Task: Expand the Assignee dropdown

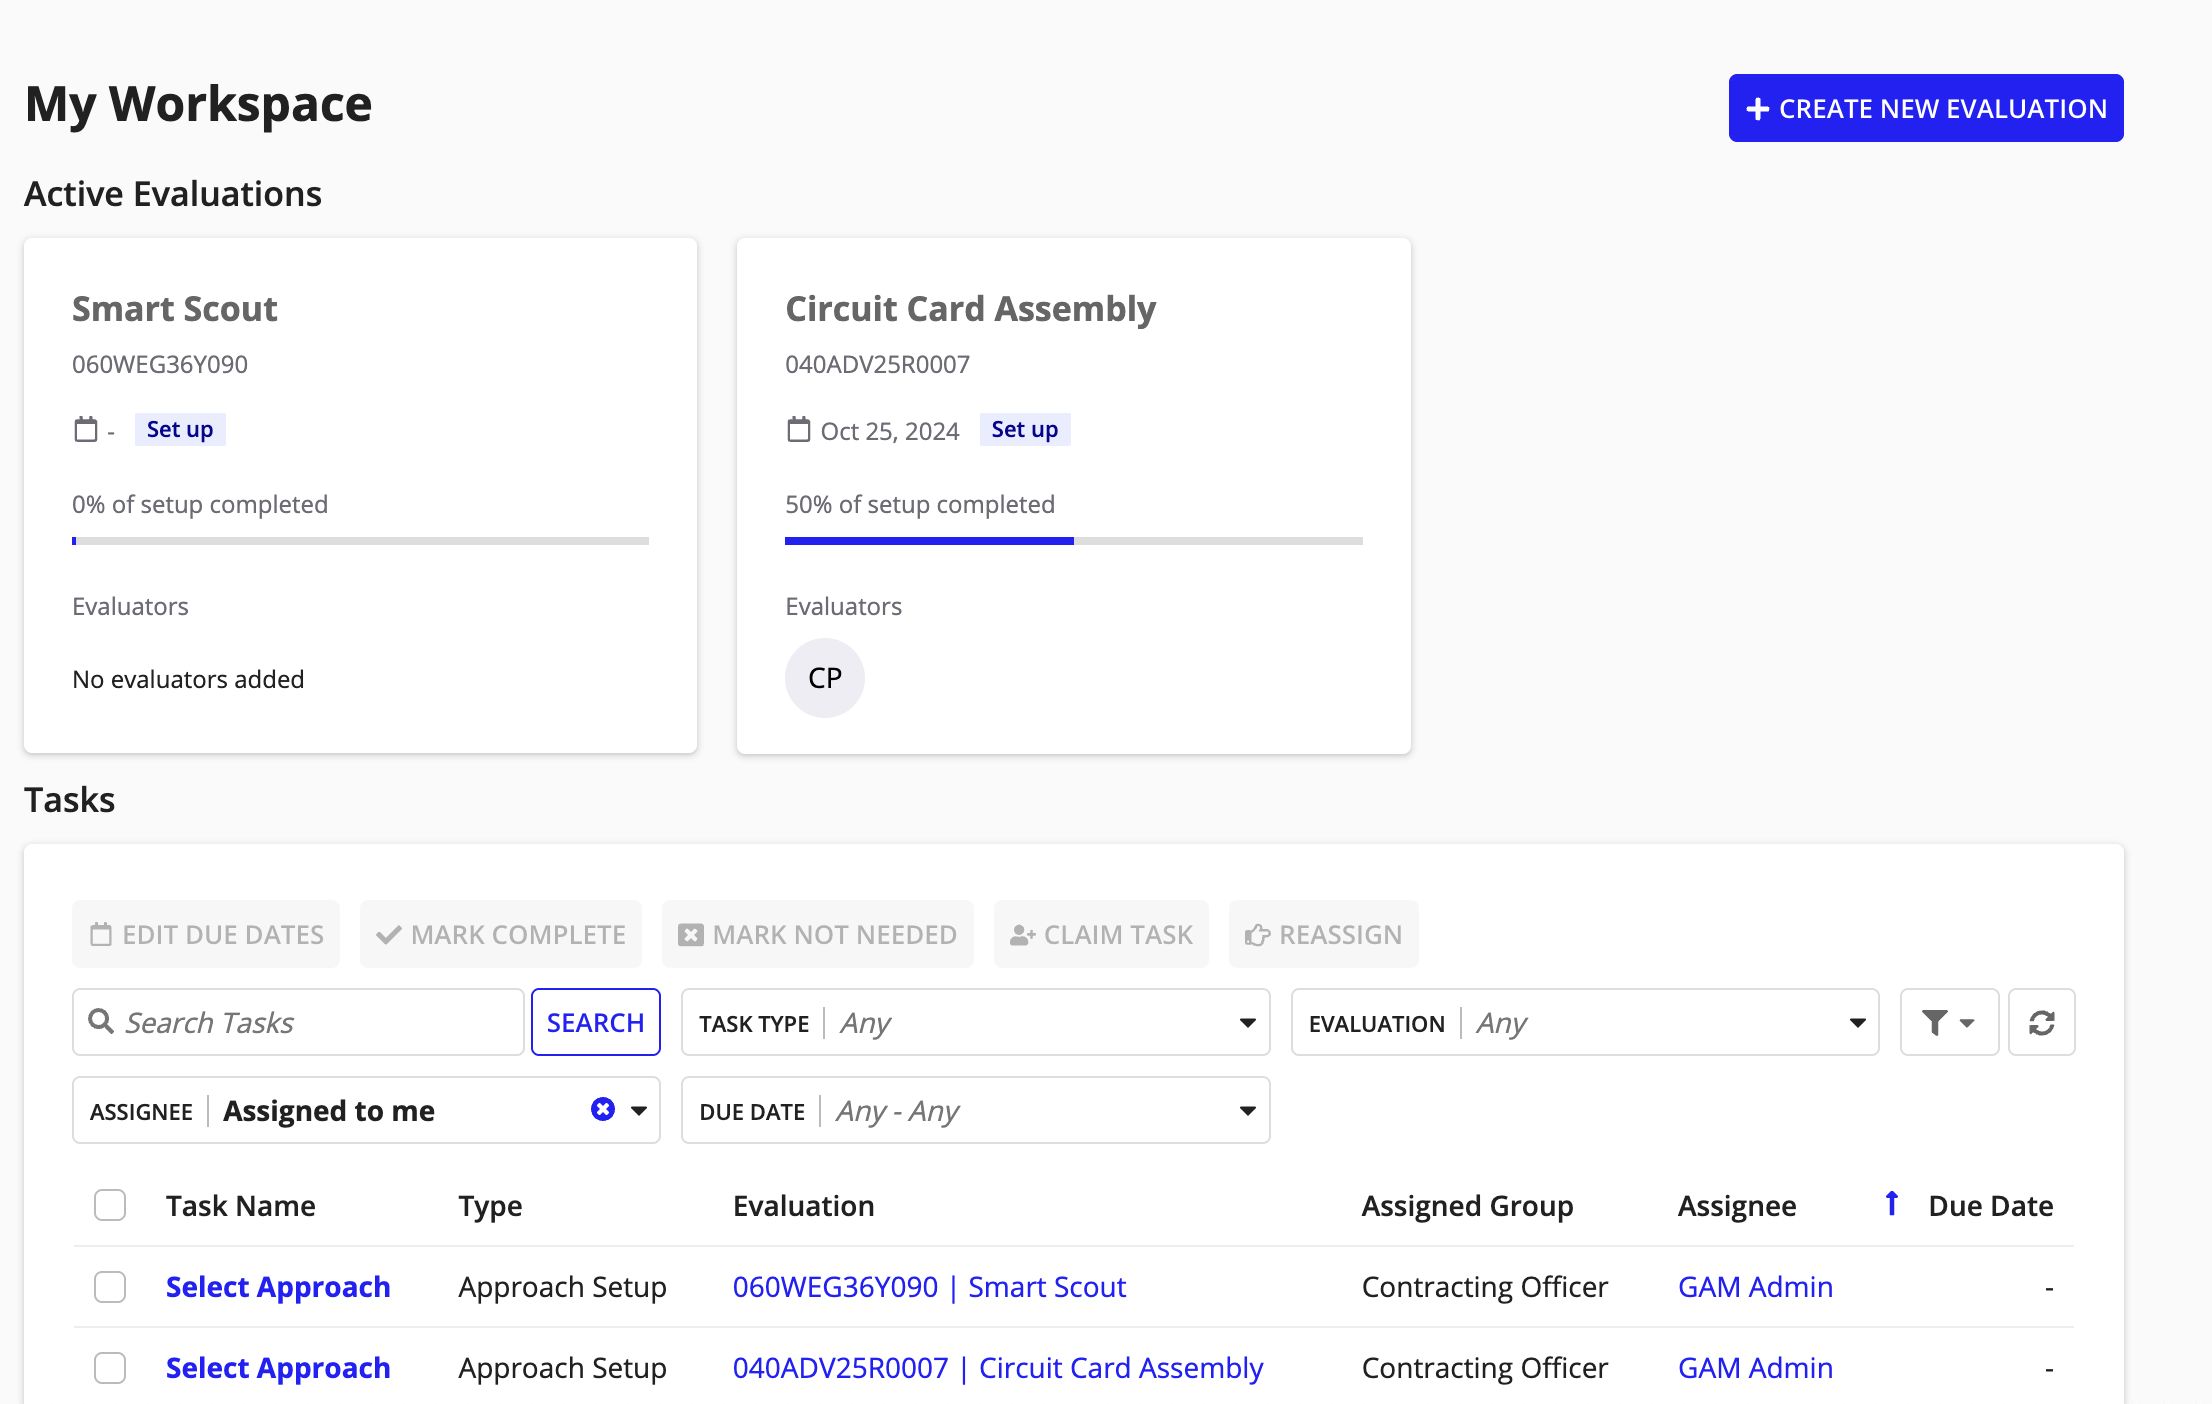Action: [x=639, y=1110]
